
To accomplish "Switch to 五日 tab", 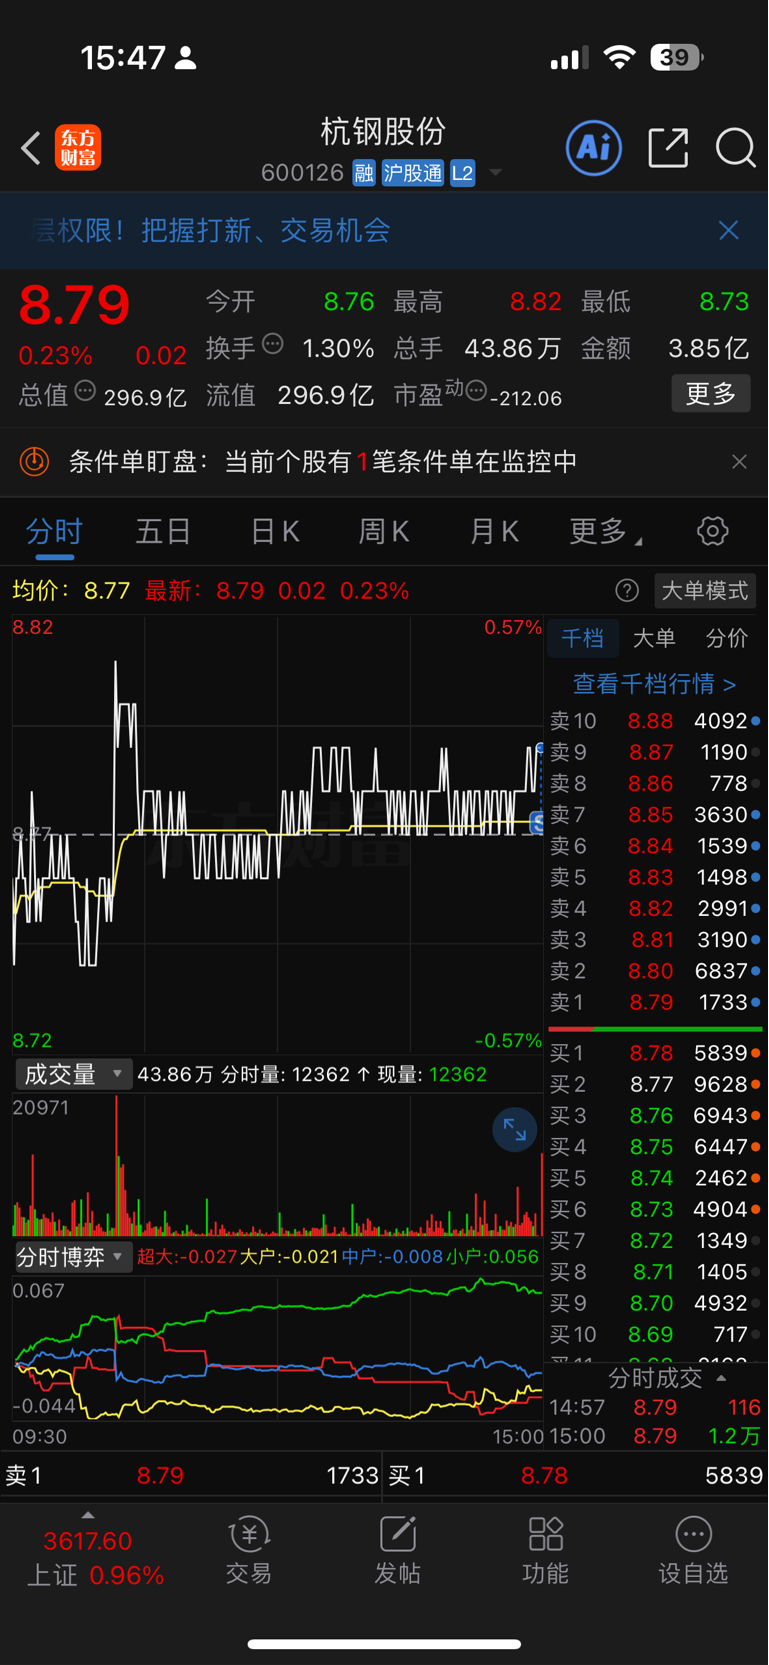I will click(163, 531).
